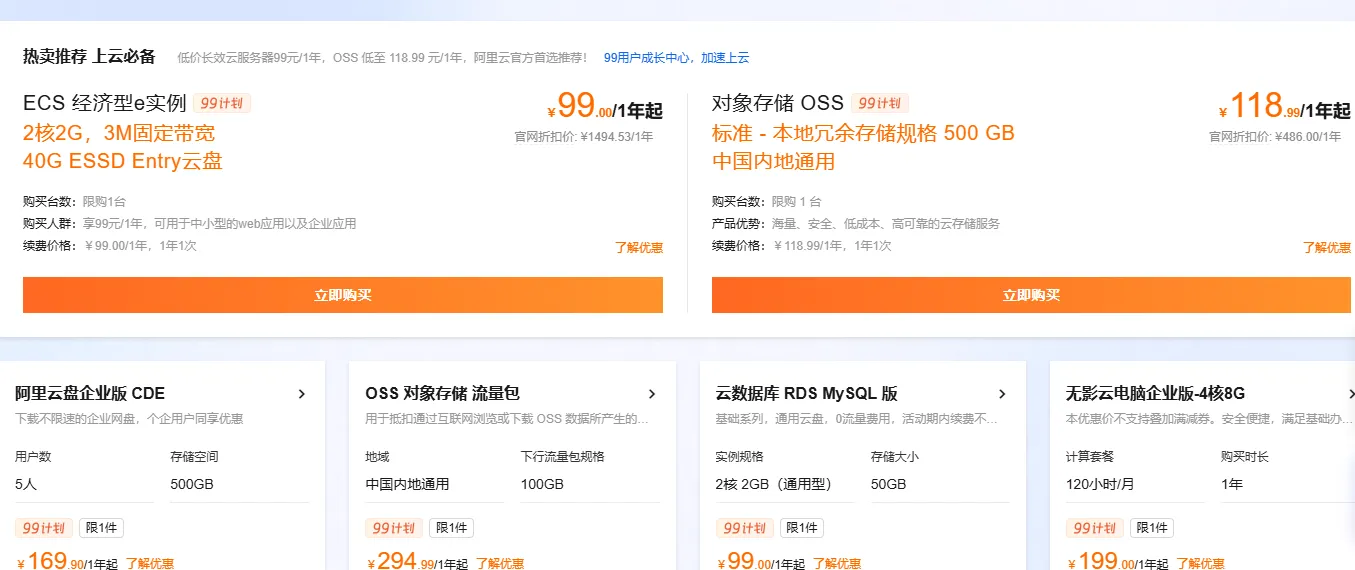This screenshot has height=570, width=1355.
Task: Click the 续费价格 ¥99.00/1年 line
Action: click(x=110, y=245)
